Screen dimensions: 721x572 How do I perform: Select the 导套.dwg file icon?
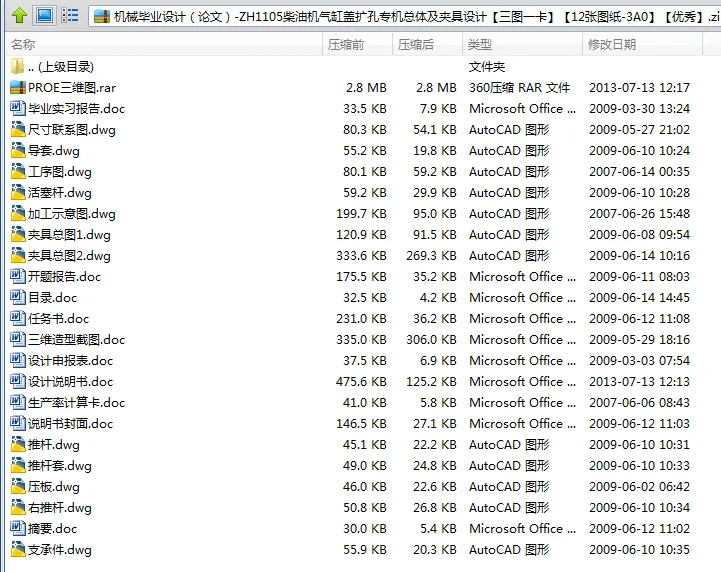(x=18, y=150)
